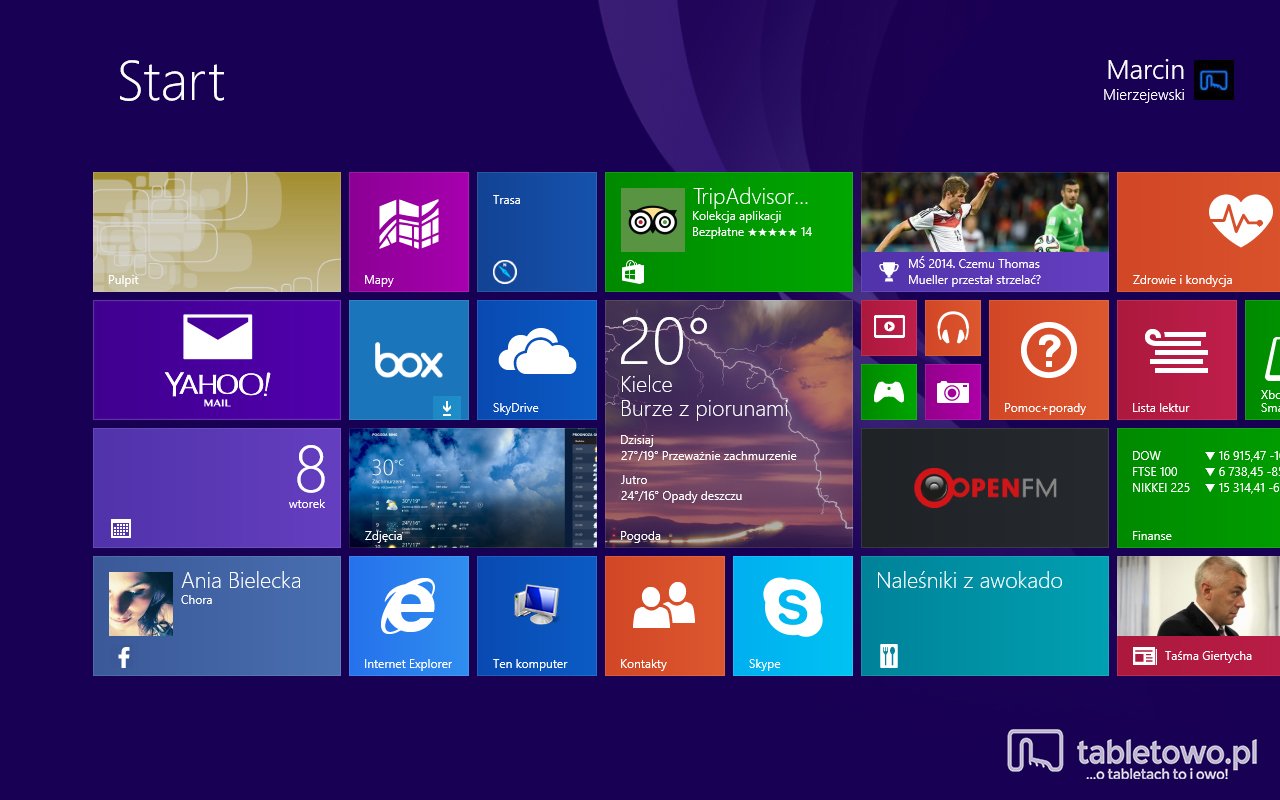
Task: Open the SkyDrive cloud tile
Action: [x=537, y=360]
